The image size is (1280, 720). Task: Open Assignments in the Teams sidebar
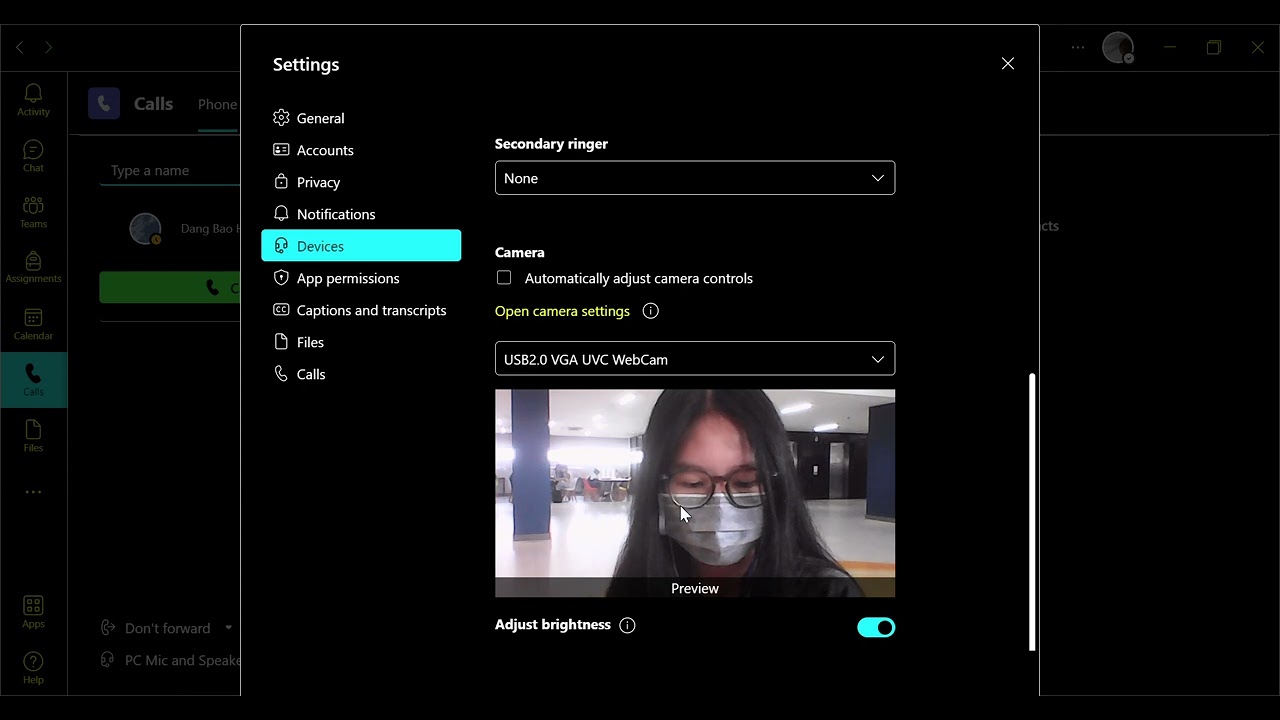(x=33, y=267)
